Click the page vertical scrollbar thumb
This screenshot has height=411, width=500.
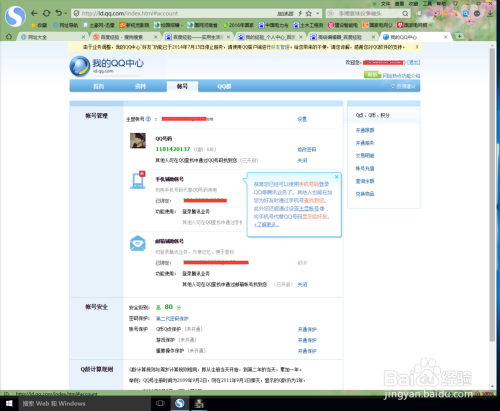492,195
